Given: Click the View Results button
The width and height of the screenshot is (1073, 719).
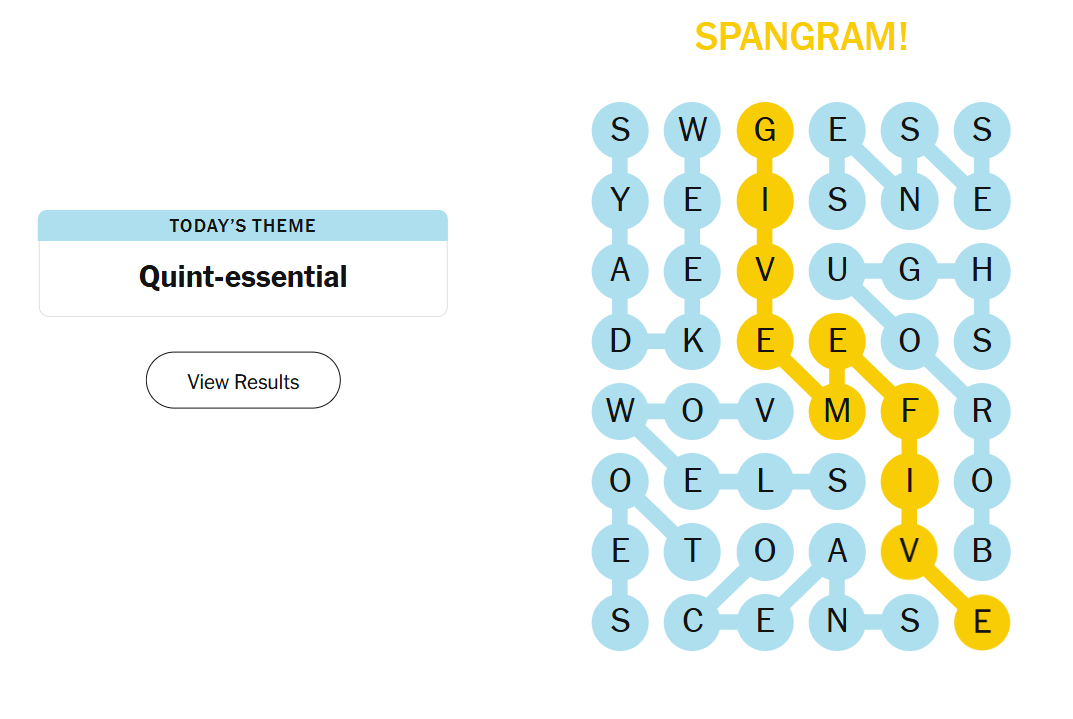Looking at the screenshot, I should tap(243, 381).
